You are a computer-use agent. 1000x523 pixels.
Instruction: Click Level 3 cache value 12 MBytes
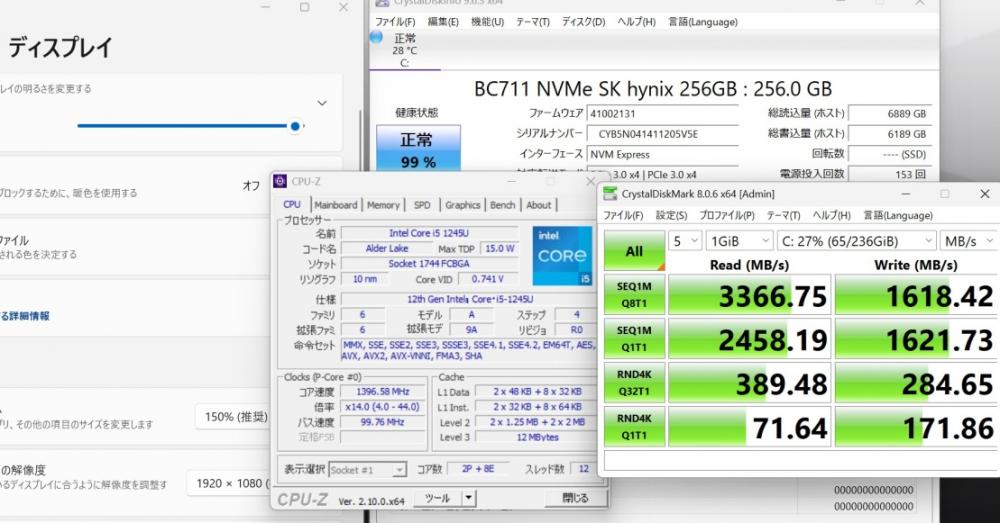tap(537, 438)
